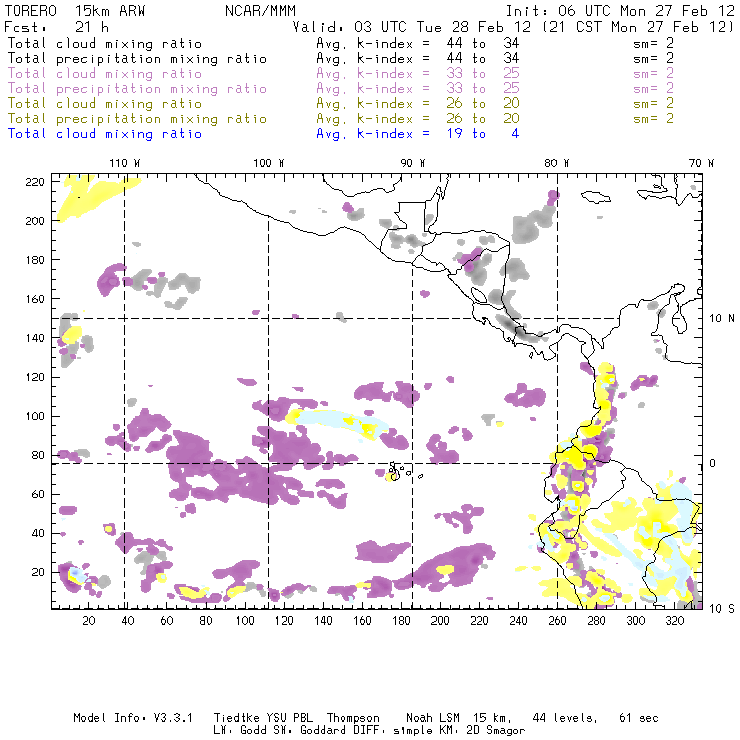Click the "100 W" longitude label

point(269,163)
